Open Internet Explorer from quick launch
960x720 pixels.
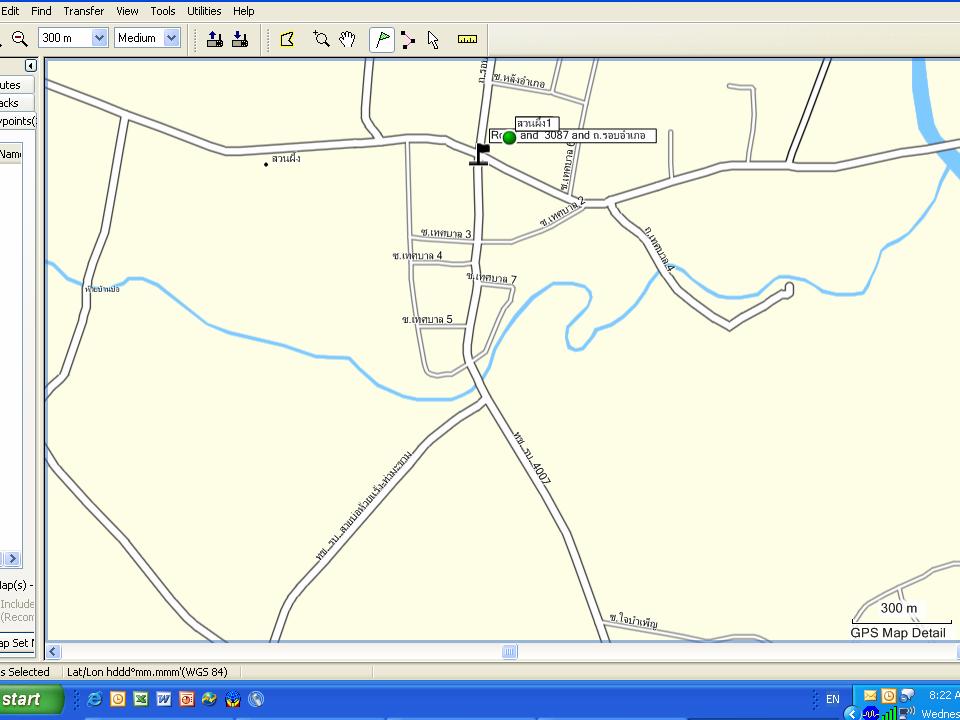(x=95, y=699)
